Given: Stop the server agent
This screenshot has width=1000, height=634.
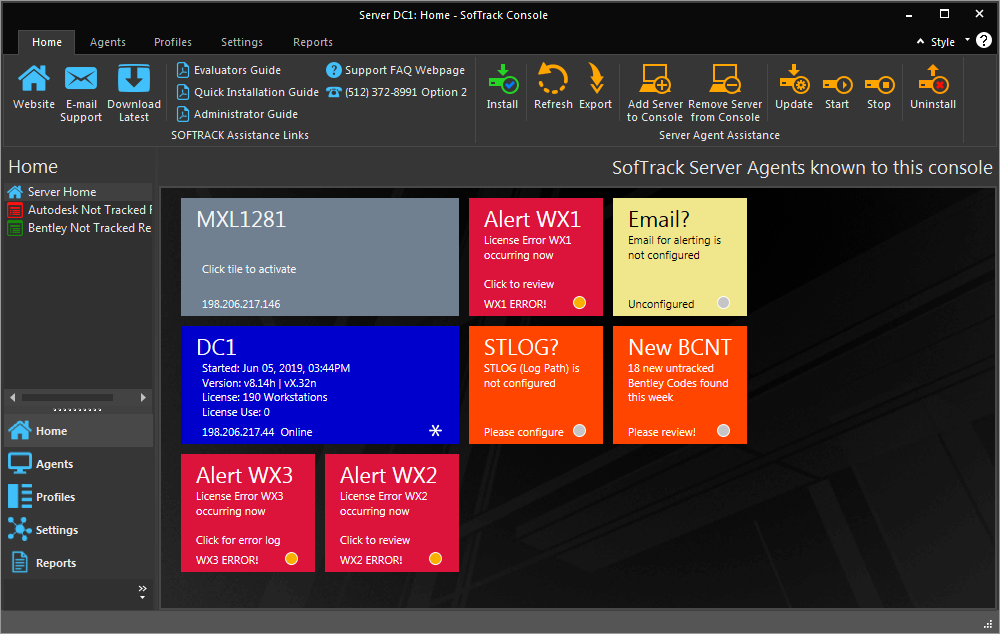Looking at the screenshot, I should pos(879,85).
